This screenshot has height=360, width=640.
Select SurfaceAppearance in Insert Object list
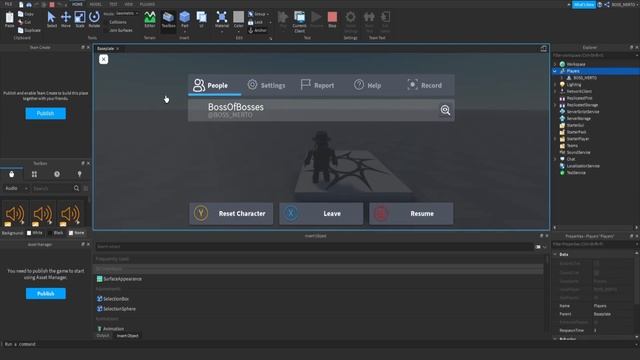click(122, 279)
